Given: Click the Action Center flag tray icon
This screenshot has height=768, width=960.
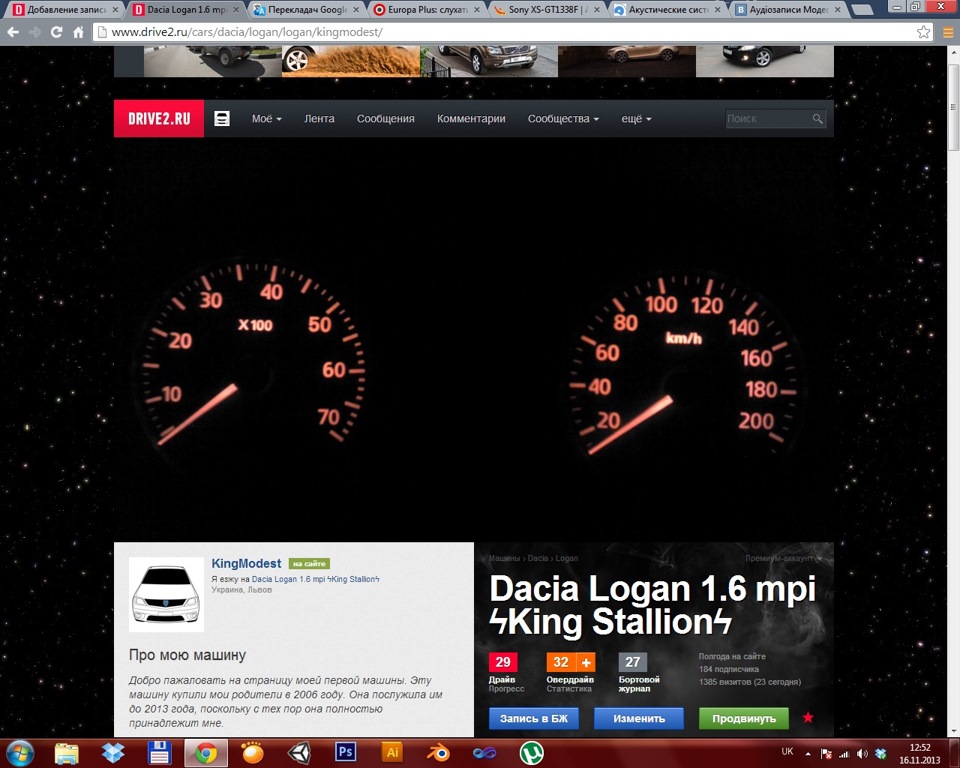Looking at the screenshot, I should 826,754.
